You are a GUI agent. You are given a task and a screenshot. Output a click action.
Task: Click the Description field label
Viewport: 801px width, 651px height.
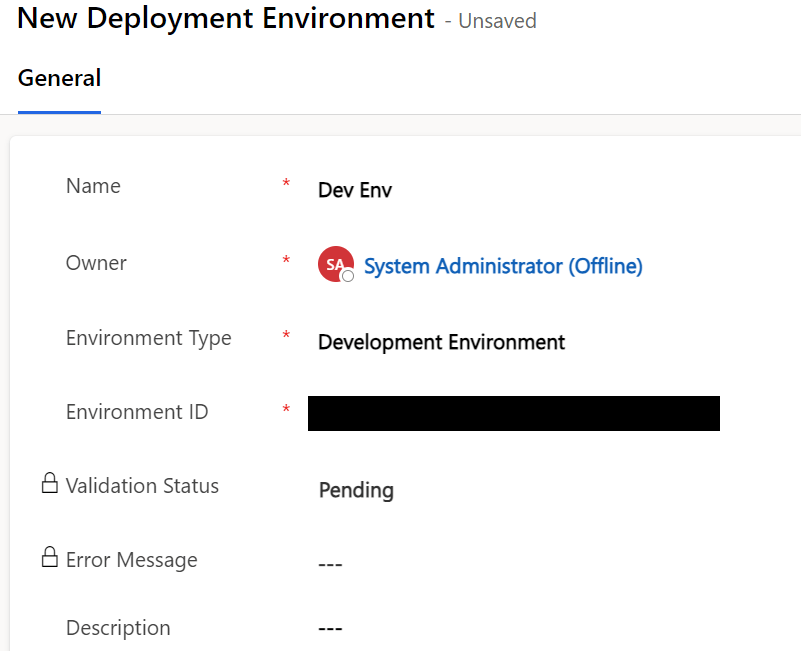[118, 628]
